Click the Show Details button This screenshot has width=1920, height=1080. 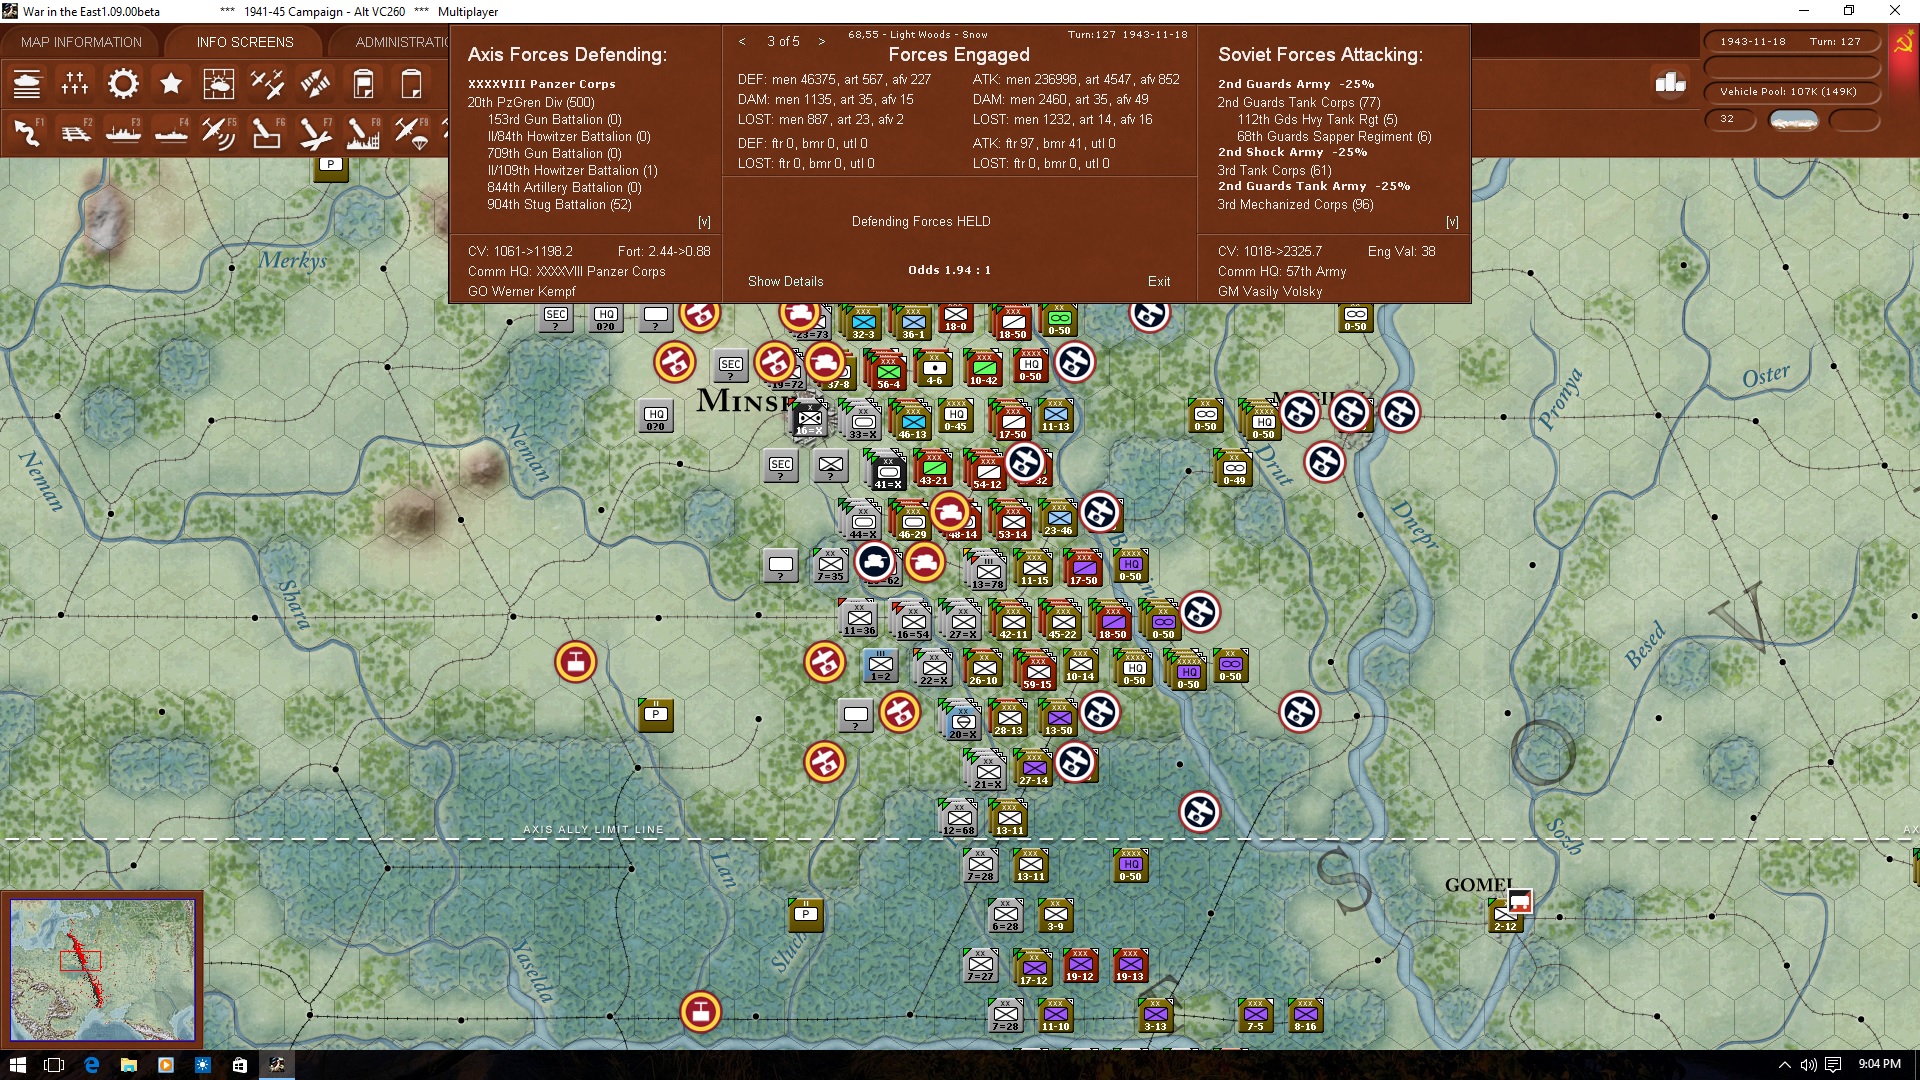(785, 281)
